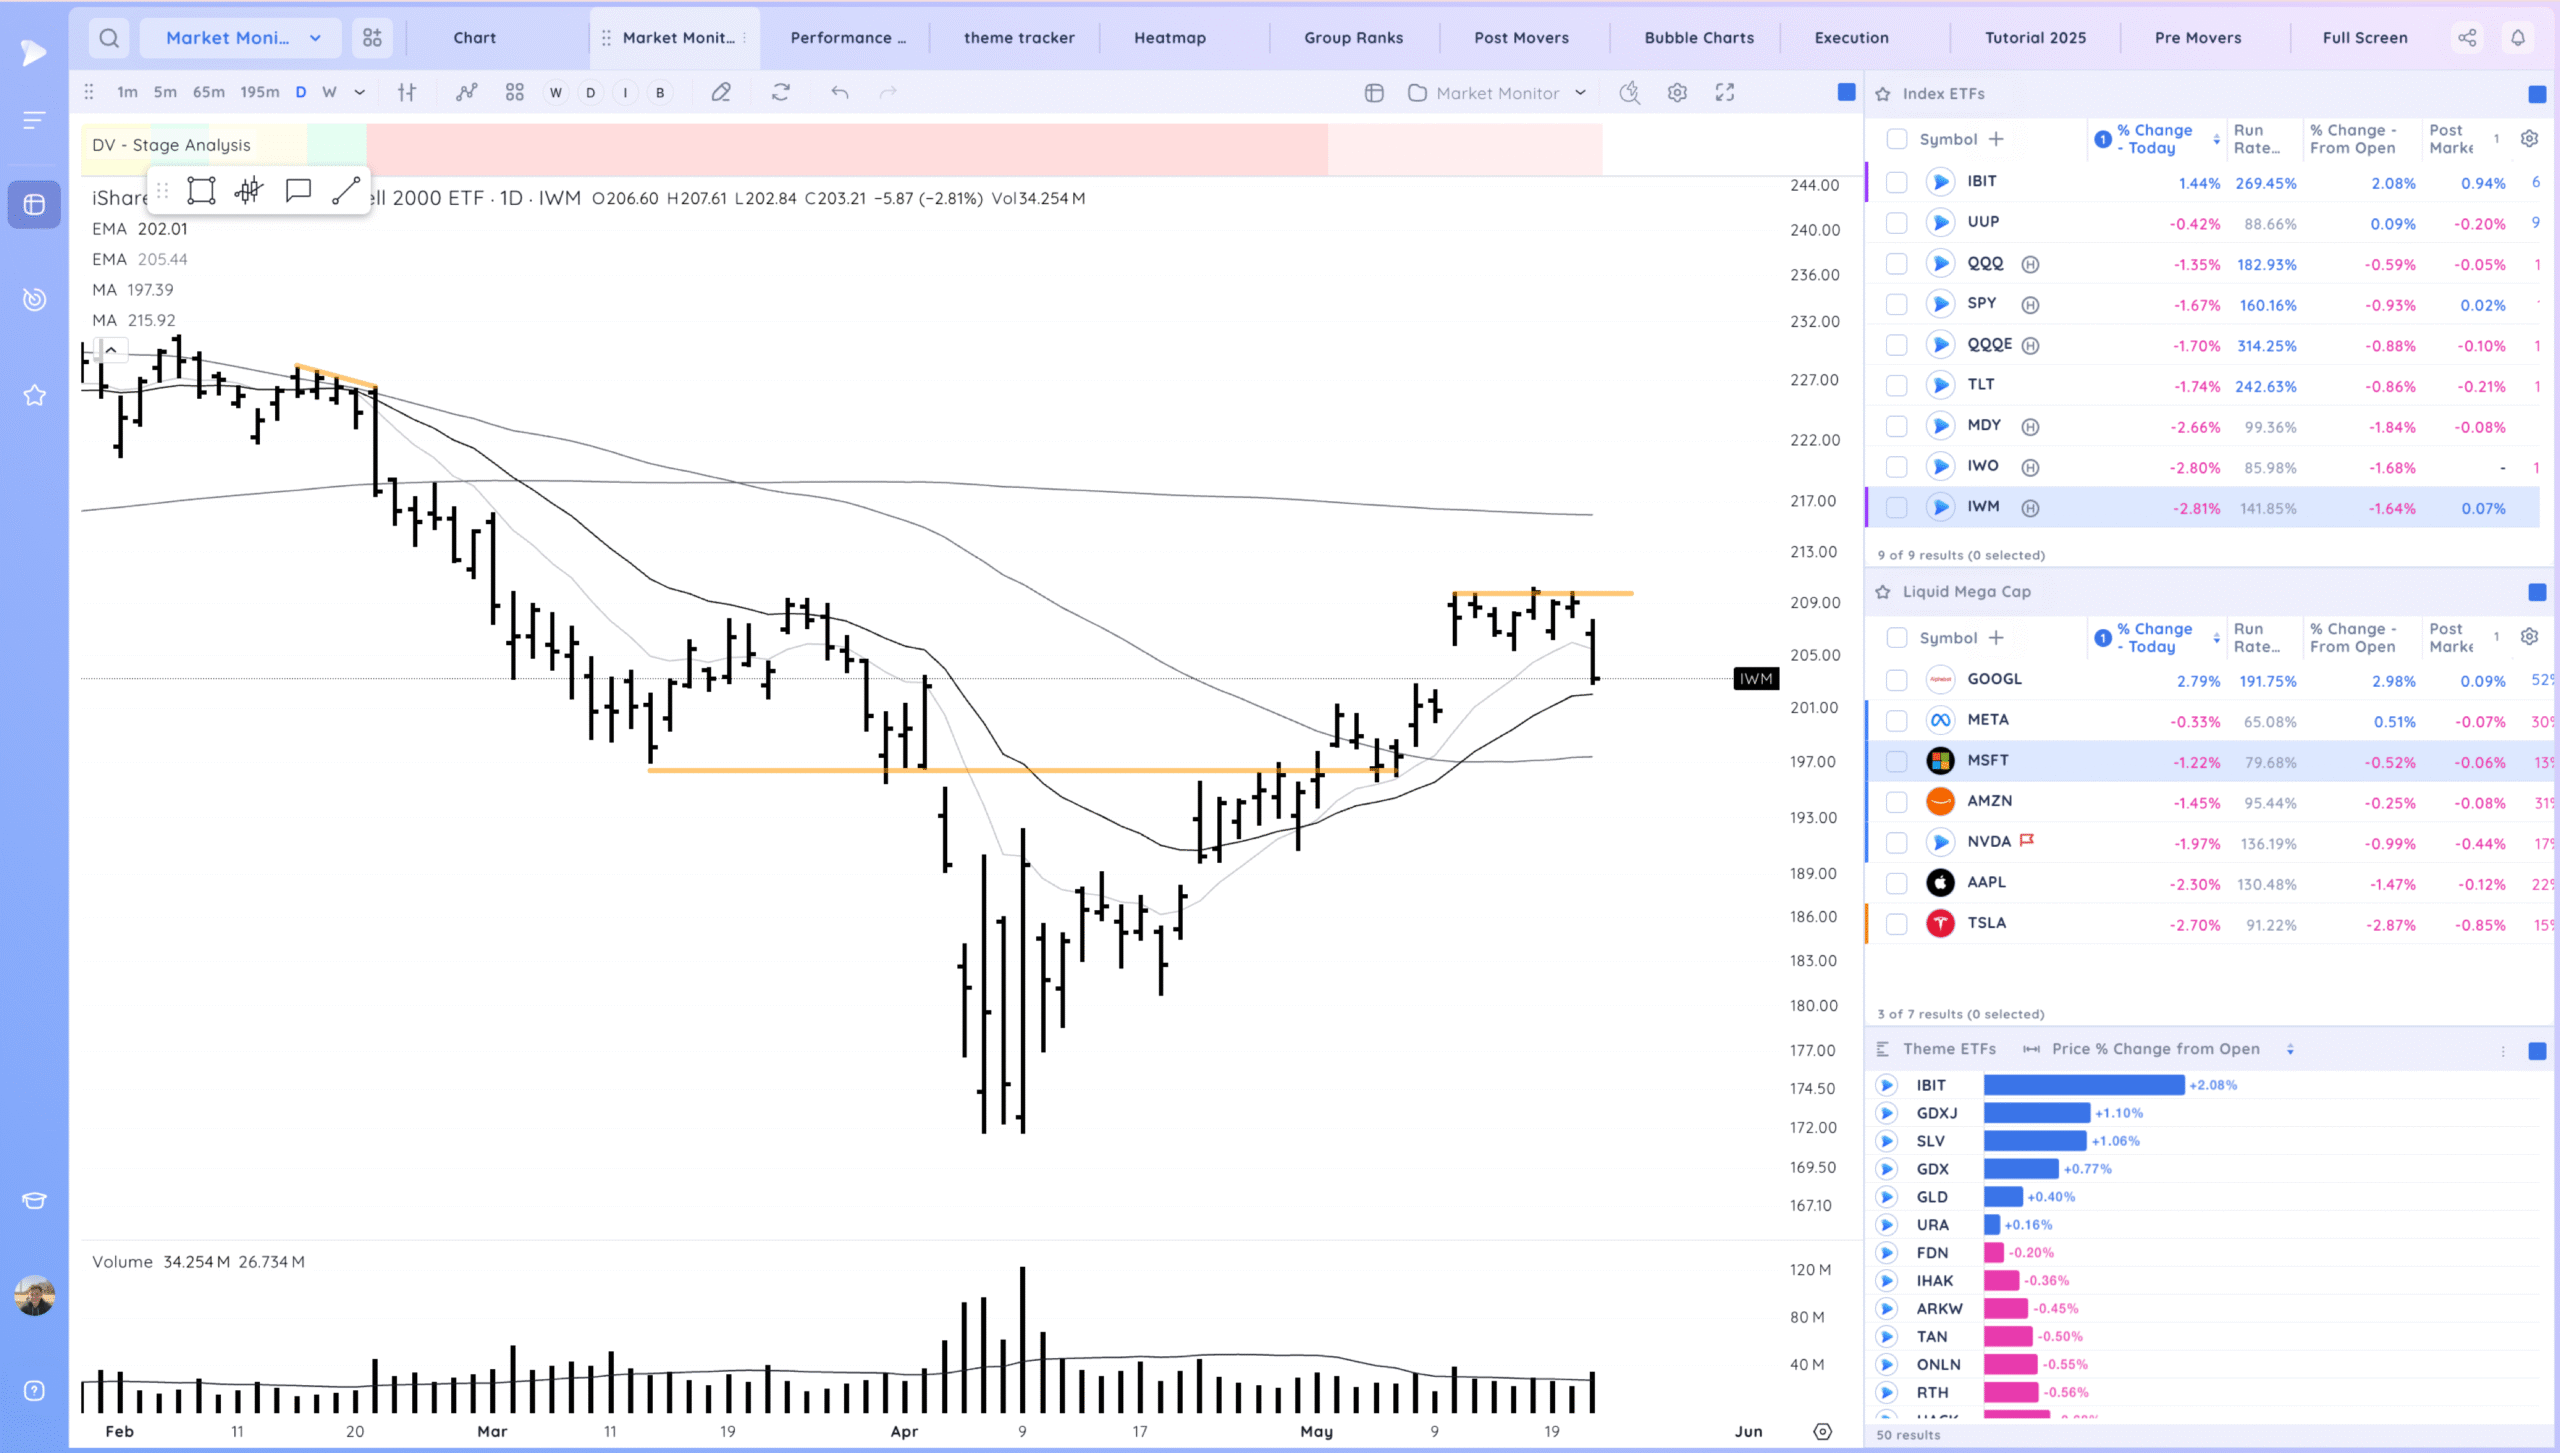
Task: Check the GOOGL row checkbox
Action: point(1896,680)
